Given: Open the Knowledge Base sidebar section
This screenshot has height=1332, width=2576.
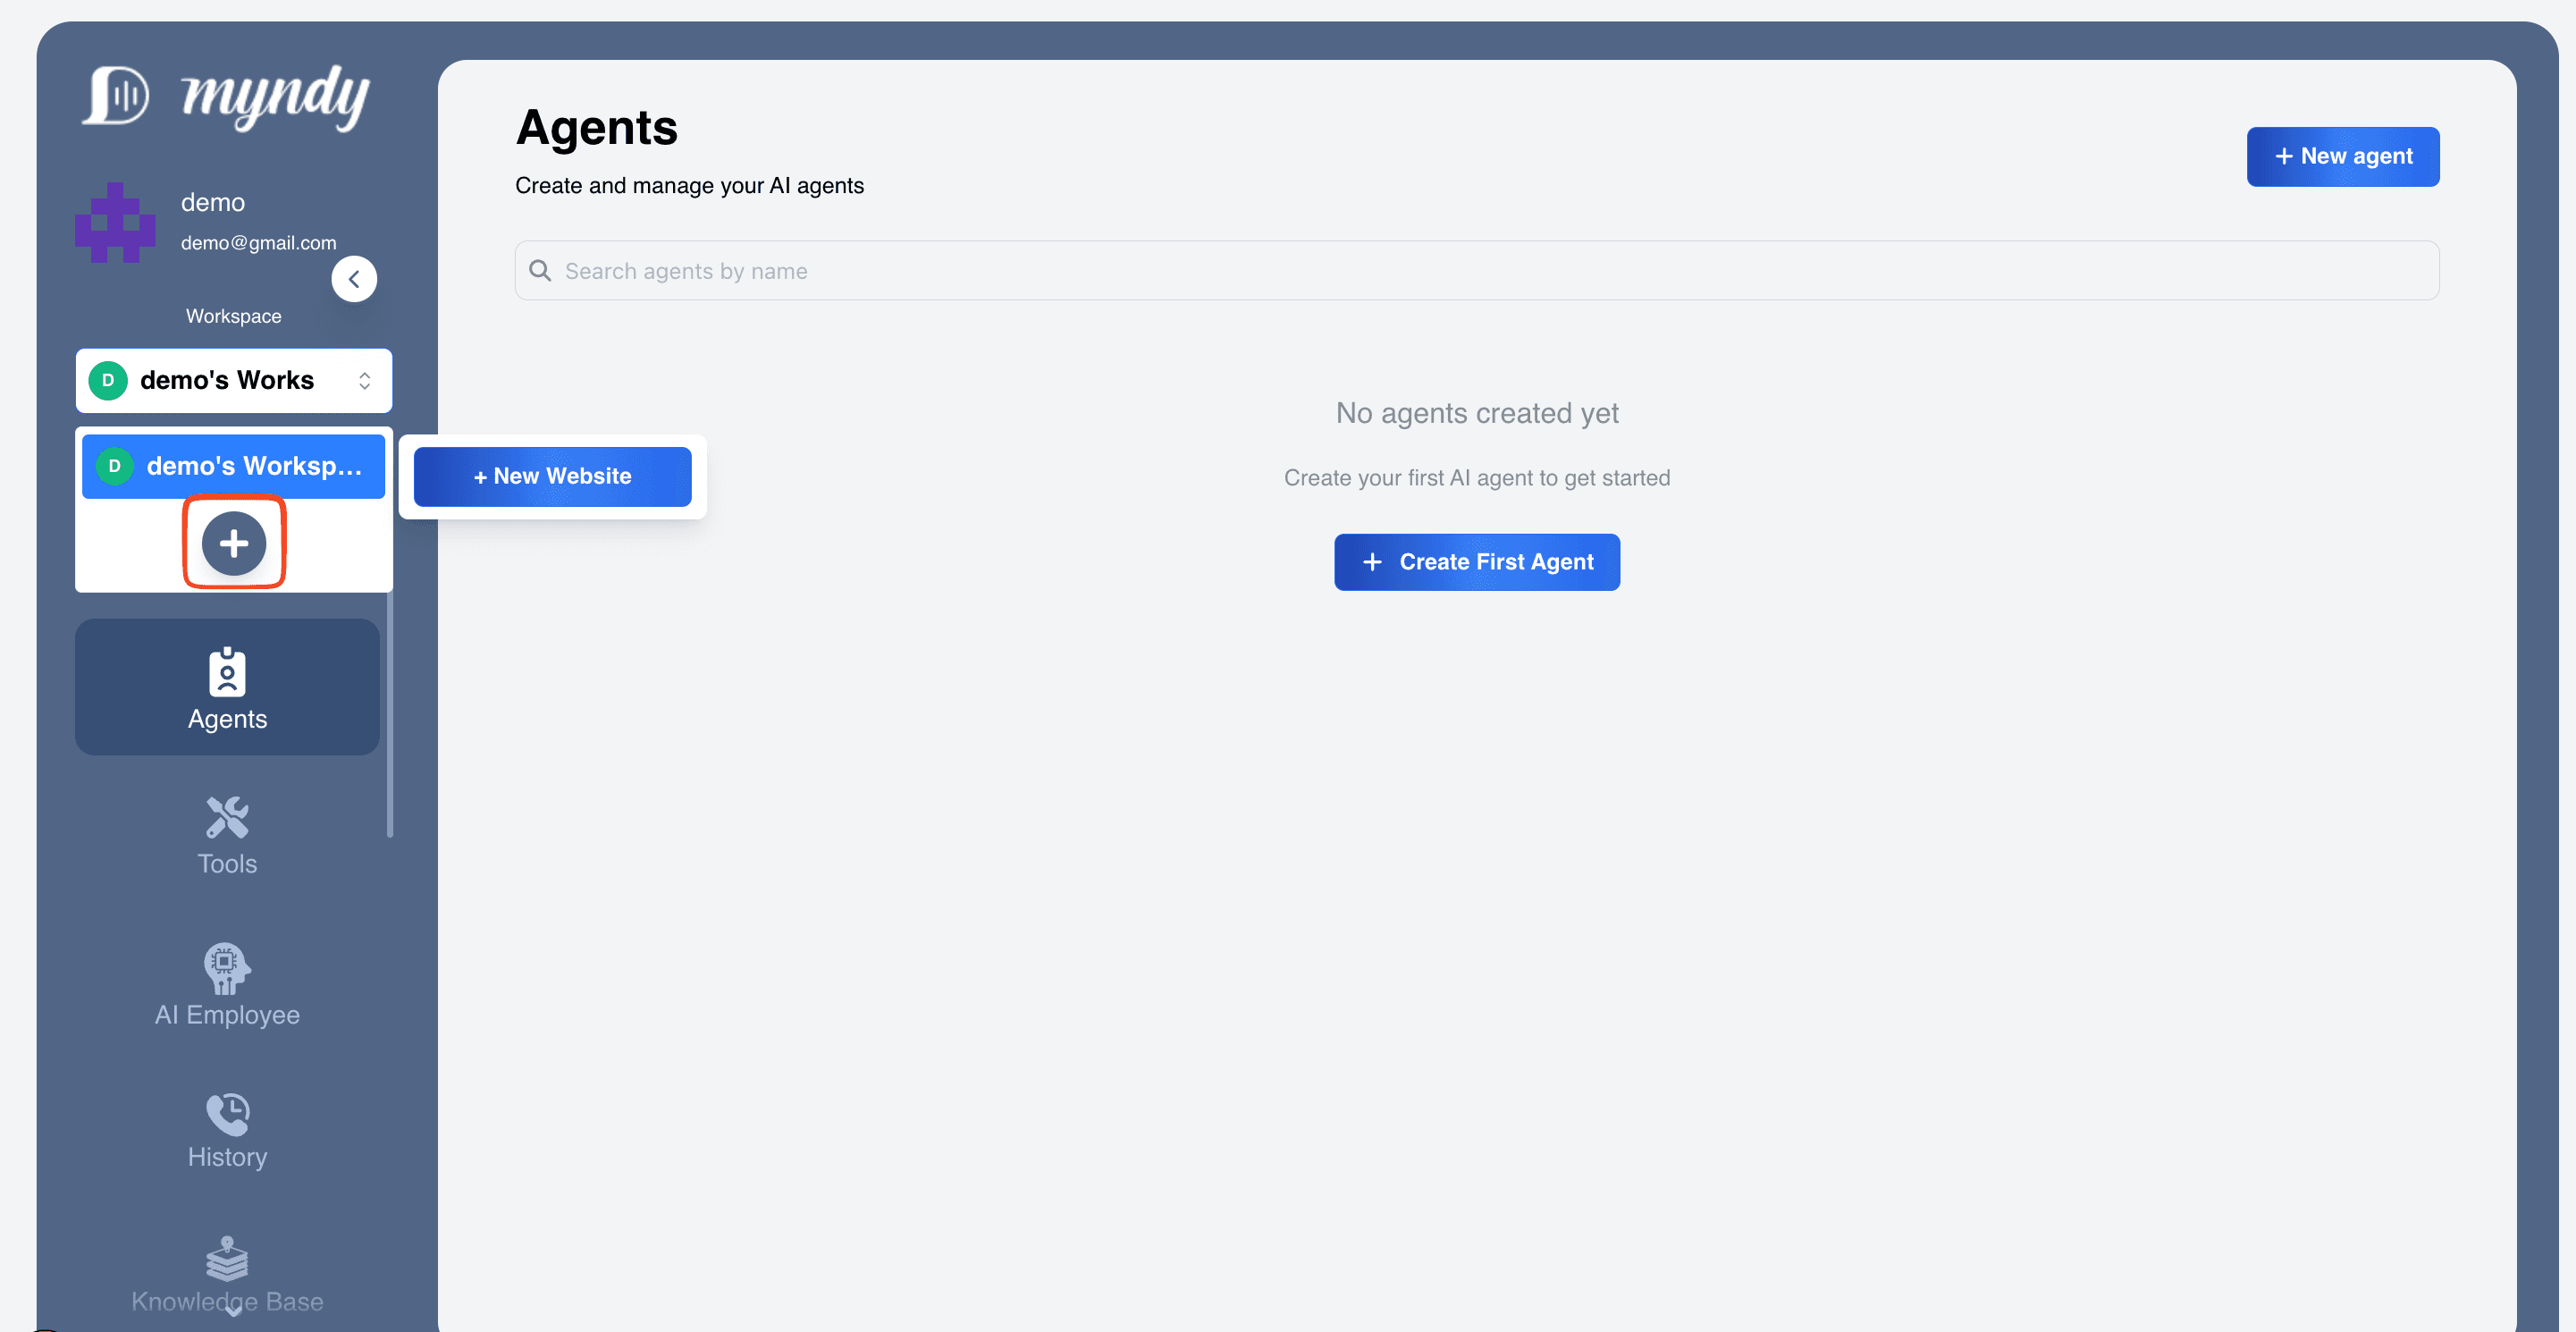Looking at the screenshot, I should point(227,1274).
